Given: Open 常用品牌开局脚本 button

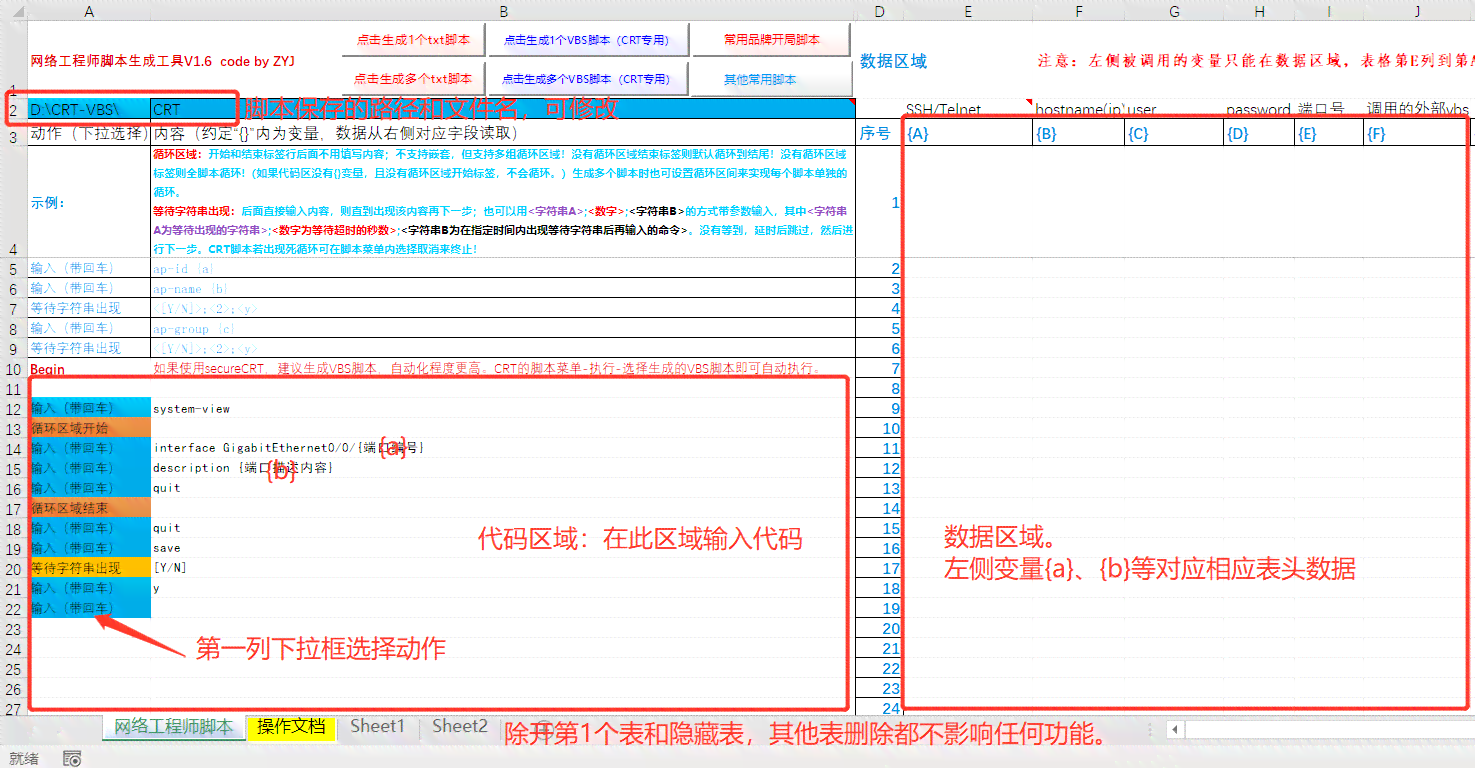Looking at the screenshot, I should coord(771,40).
